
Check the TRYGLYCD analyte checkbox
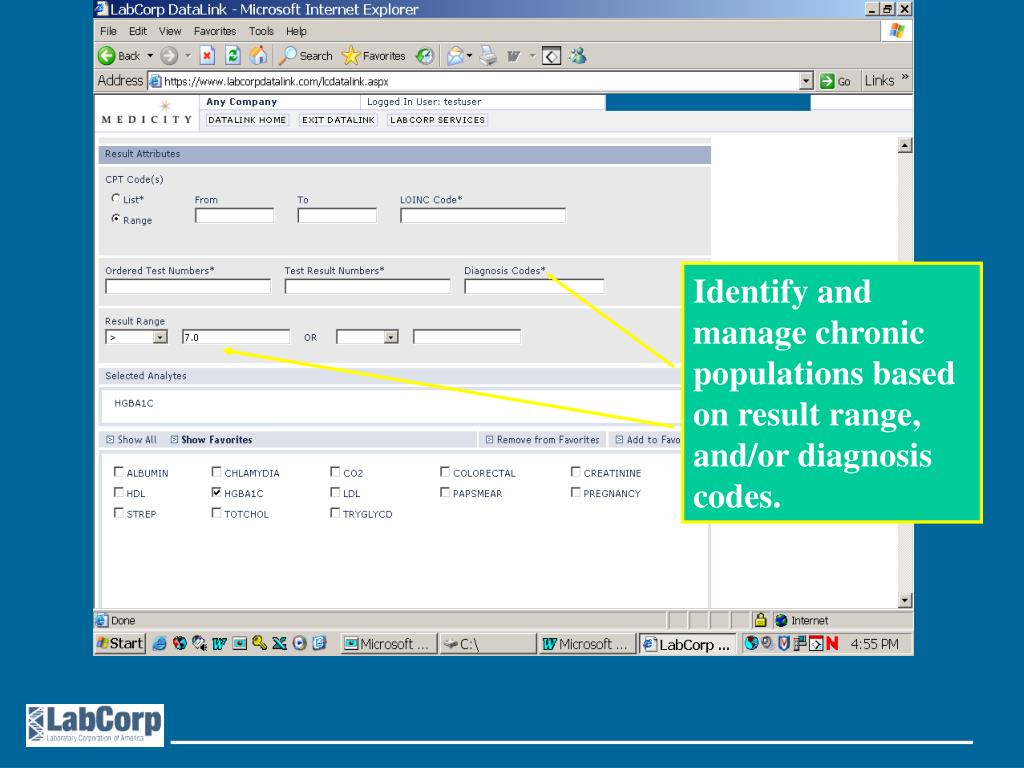pos(335,513)
